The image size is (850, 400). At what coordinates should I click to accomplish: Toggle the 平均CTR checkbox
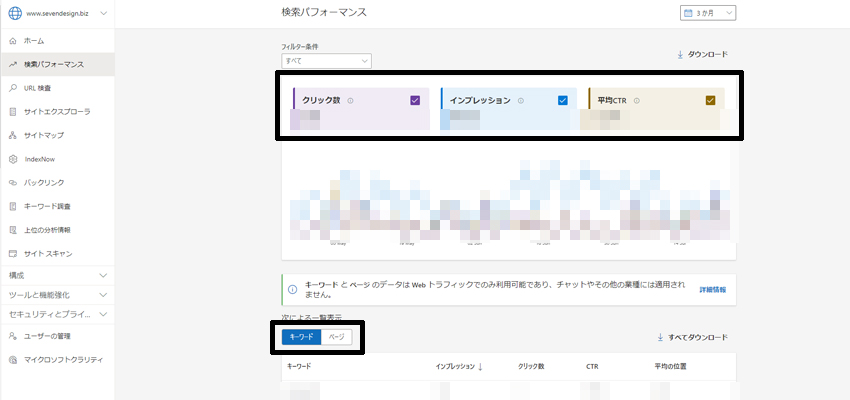click(711, 100)
